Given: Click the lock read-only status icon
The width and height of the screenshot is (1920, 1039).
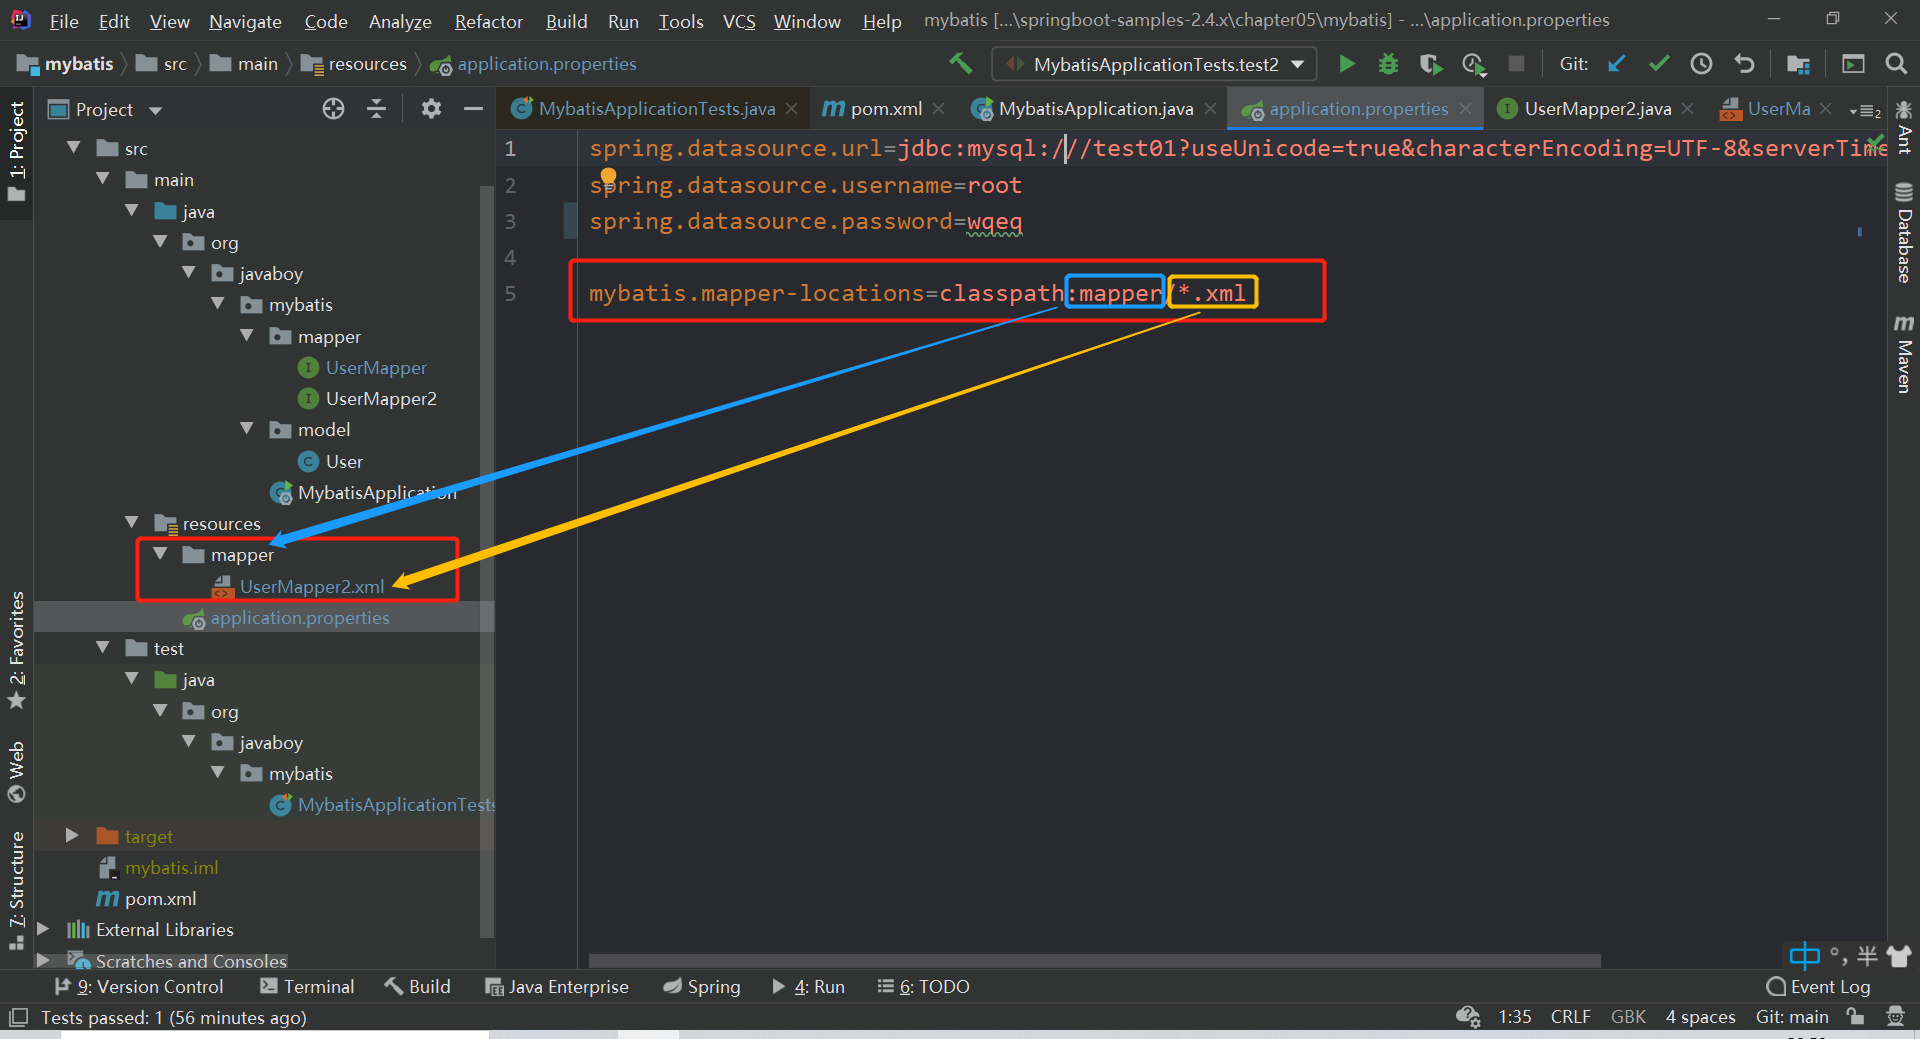Looking at the screenshot, I should [1855, 1017].
